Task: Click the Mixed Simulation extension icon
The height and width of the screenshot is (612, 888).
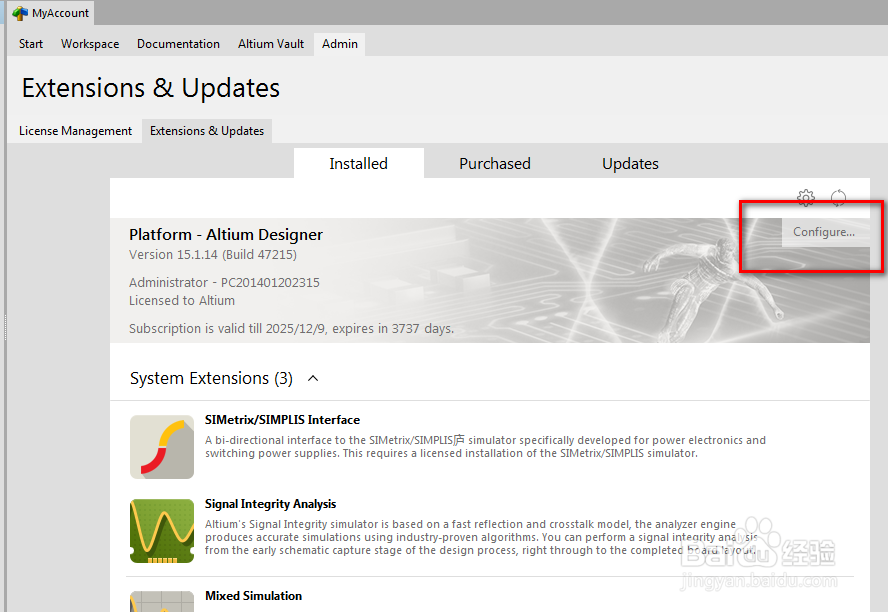Action: pos(162,601)
